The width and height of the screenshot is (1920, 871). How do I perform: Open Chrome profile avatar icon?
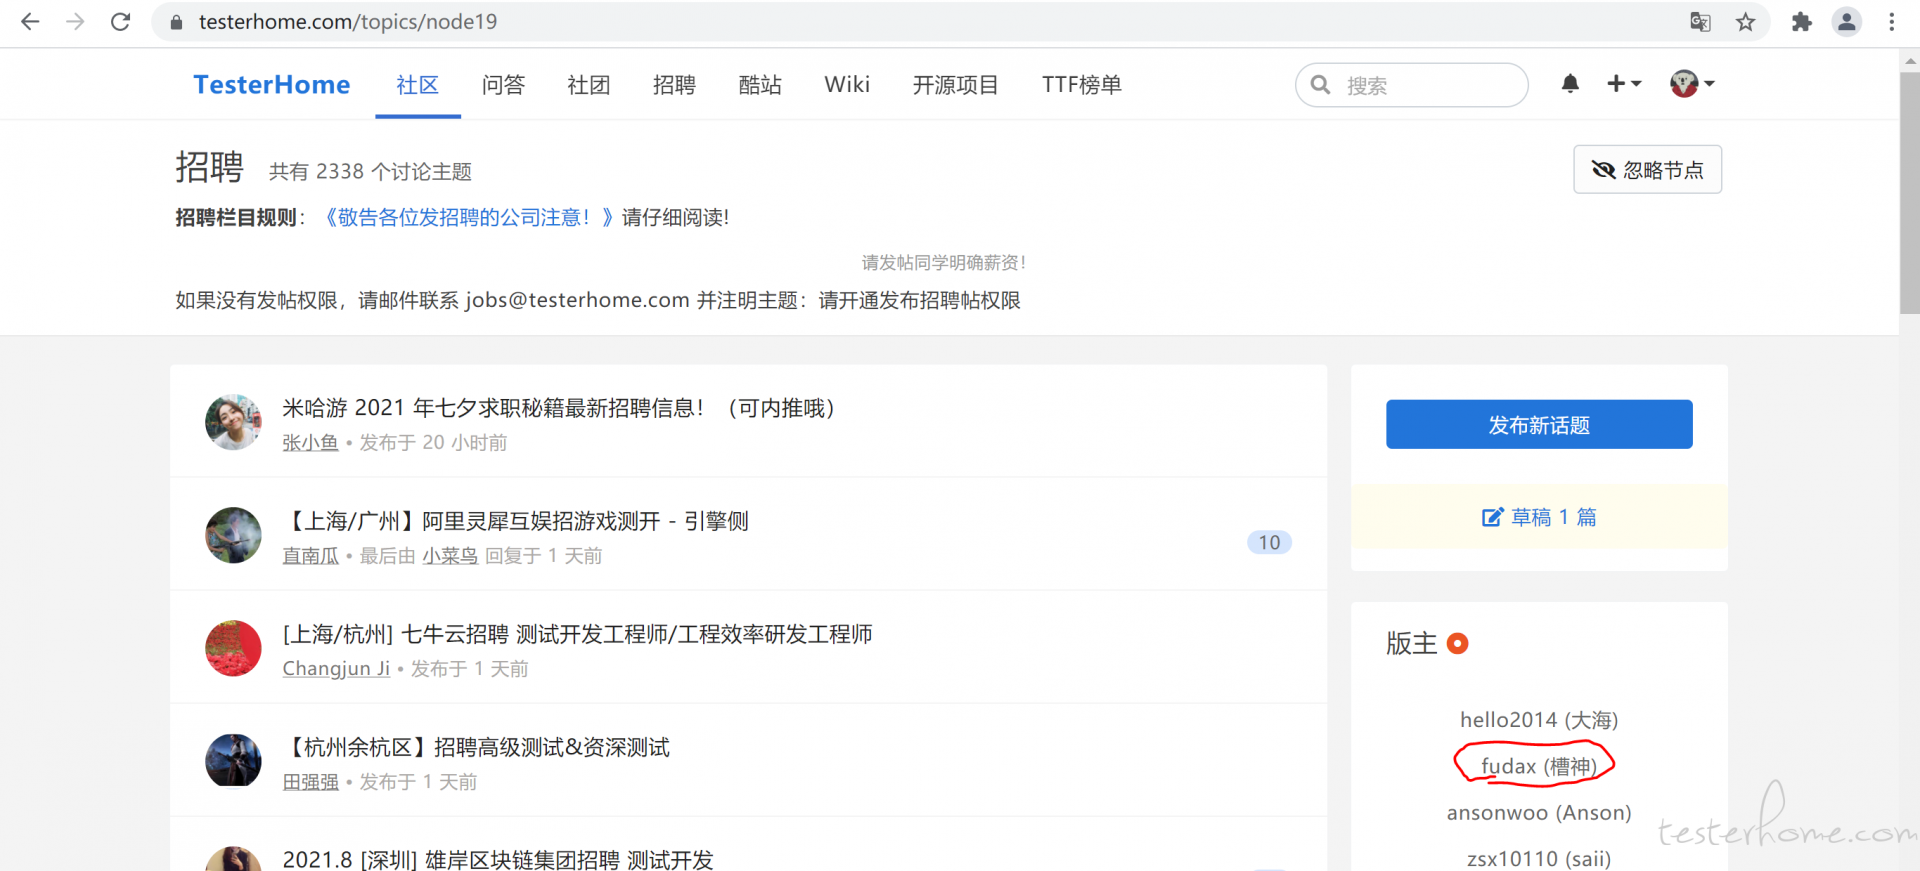(x=1846, y=22)
